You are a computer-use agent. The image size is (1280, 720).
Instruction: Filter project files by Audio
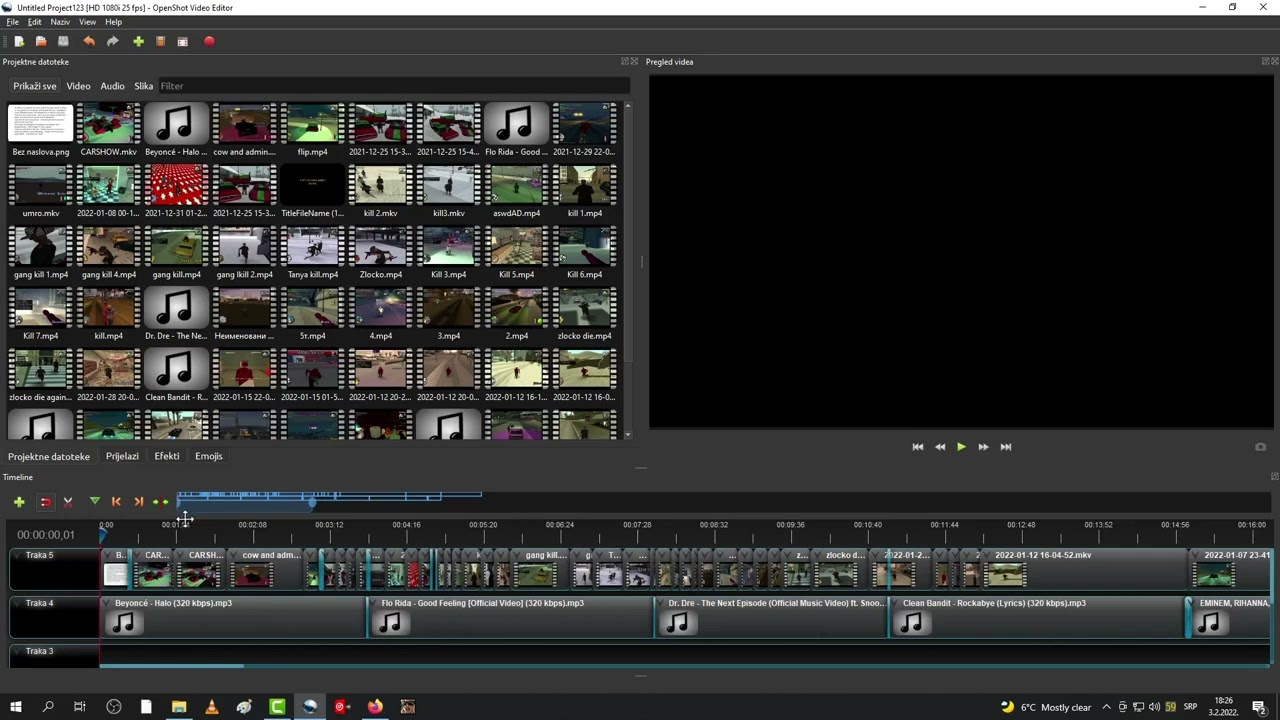pos(112,86)
